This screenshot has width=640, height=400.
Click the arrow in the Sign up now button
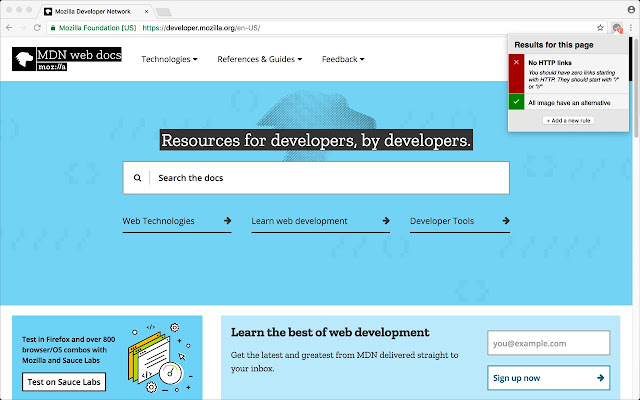[600, 378]
